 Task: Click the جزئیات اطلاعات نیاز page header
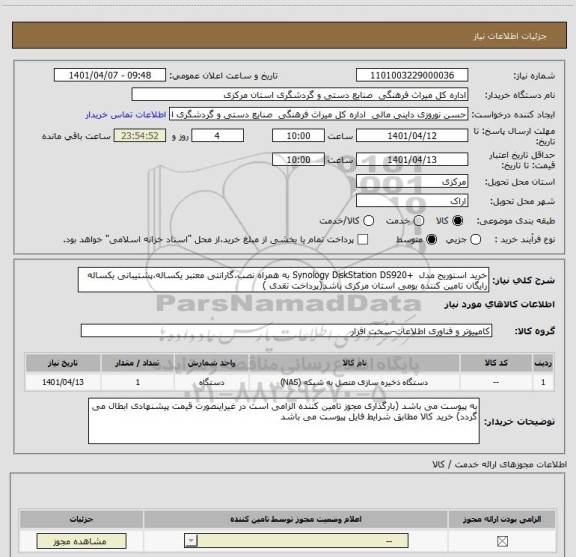click(x=510, y=36)
